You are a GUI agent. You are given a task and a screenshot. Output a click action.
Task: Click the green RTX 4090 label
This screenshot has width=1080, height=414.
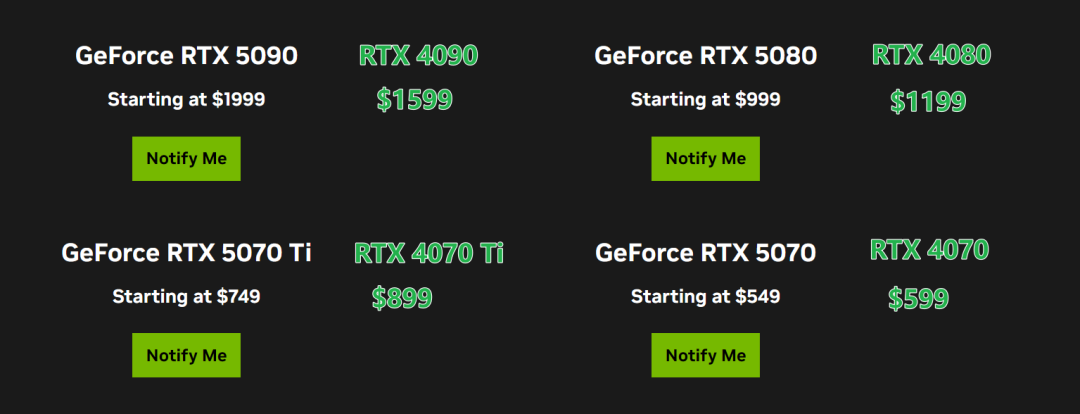point(418,56)
